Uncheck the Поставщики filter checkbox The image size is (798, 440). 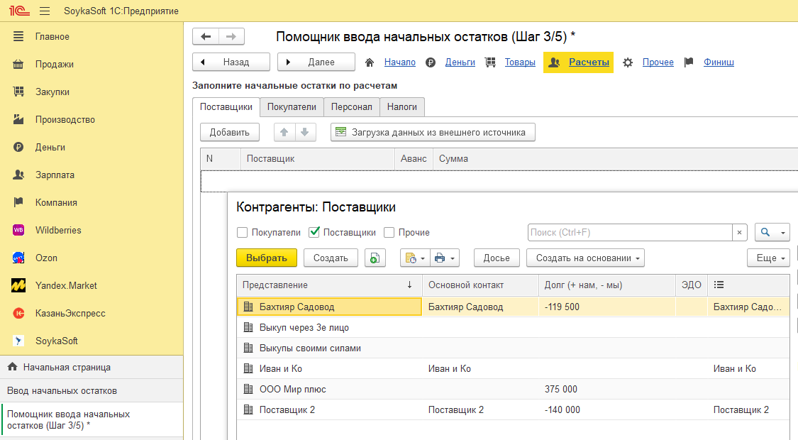pos(314,232)
